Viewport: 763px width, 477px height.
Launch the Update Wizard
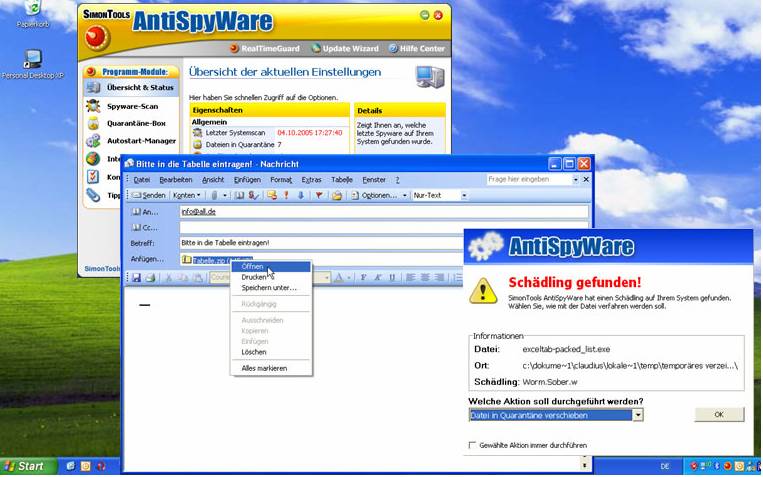point(345,48)
